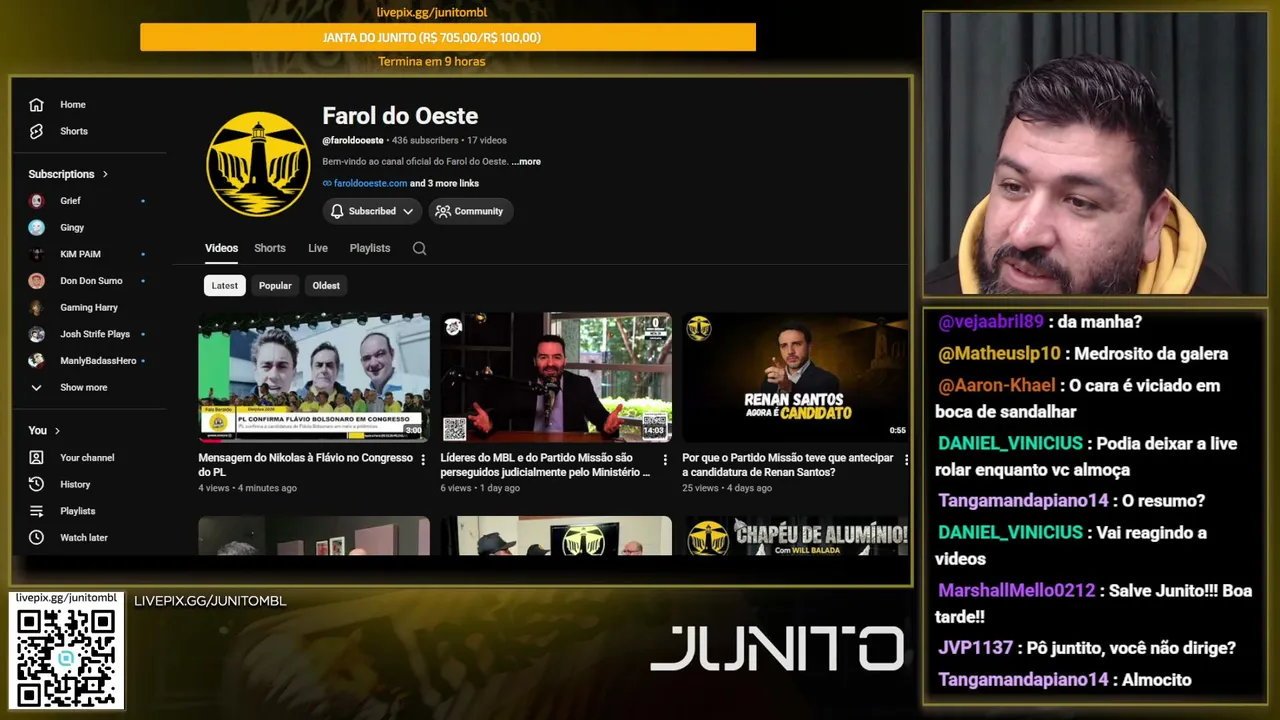Select the Oldest filter chip
Image resolution: width=1280 pixels, height=720 pixels.
326,286
